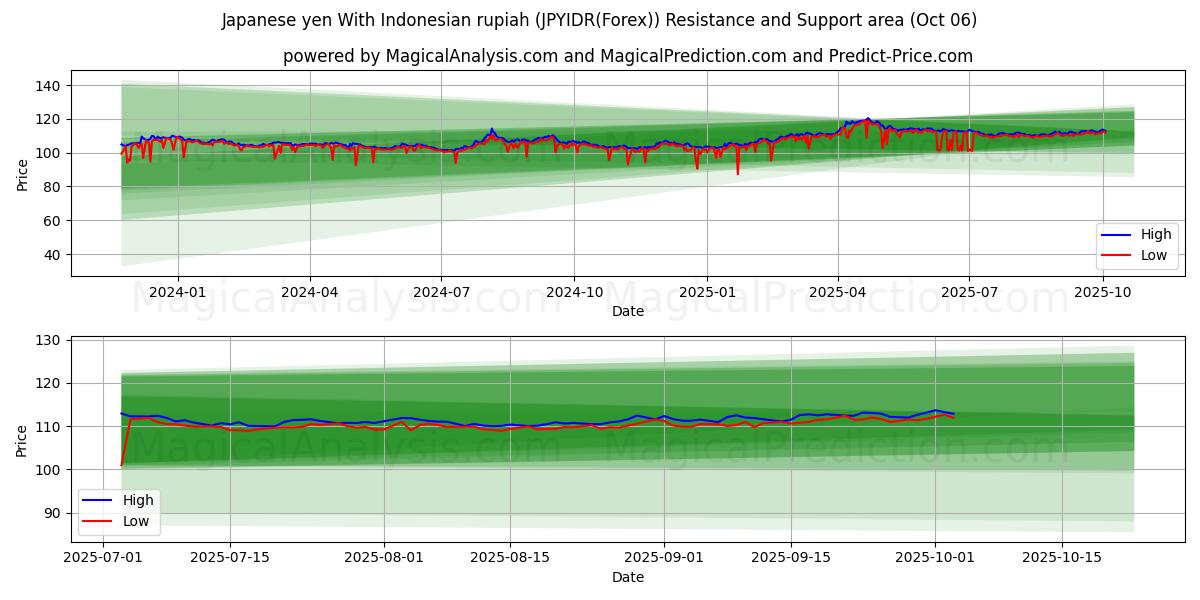
Task: Click blue line swatch in upper chart legend
Action: click(x=1116, y=235)
